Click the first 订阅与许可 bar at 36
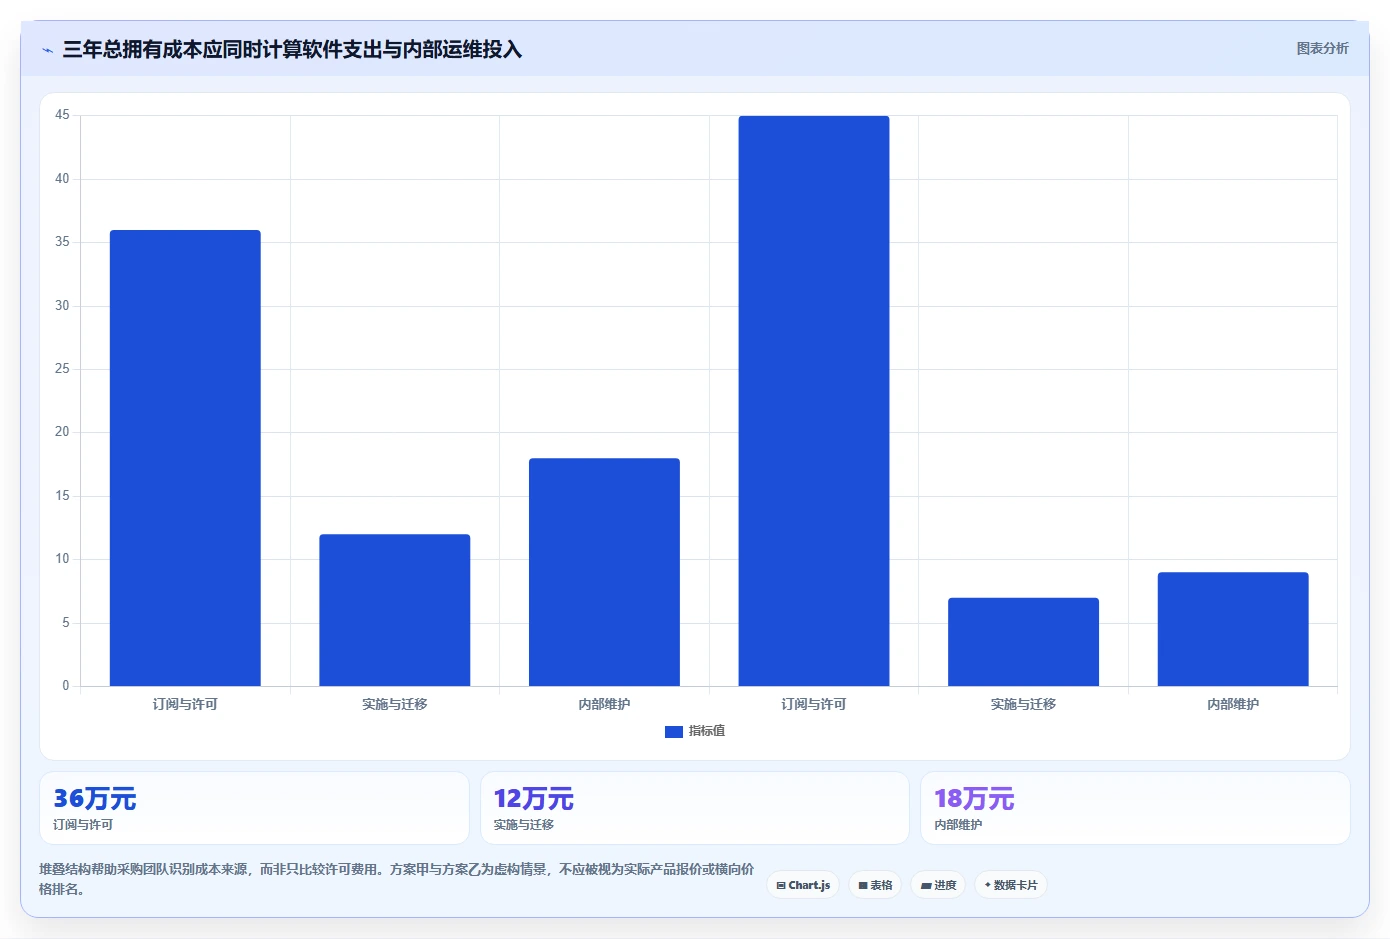The height and width of the screenshot is (939, 1390). coord(185,458)
